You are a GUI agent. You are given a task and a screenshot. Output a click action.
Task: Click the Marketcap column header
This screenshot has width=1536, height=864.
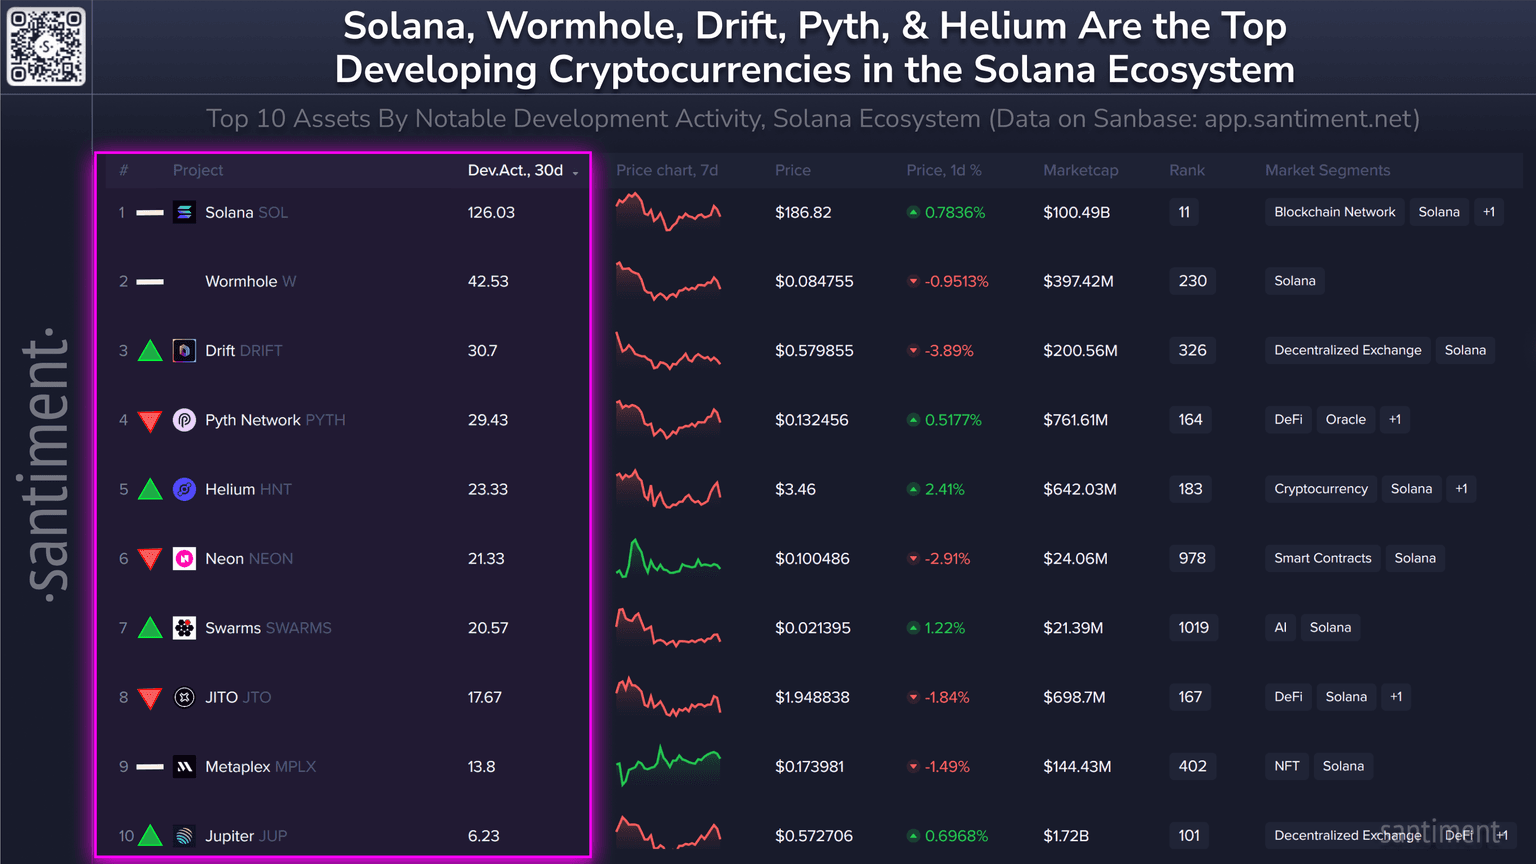click(x=1080, y=170)
